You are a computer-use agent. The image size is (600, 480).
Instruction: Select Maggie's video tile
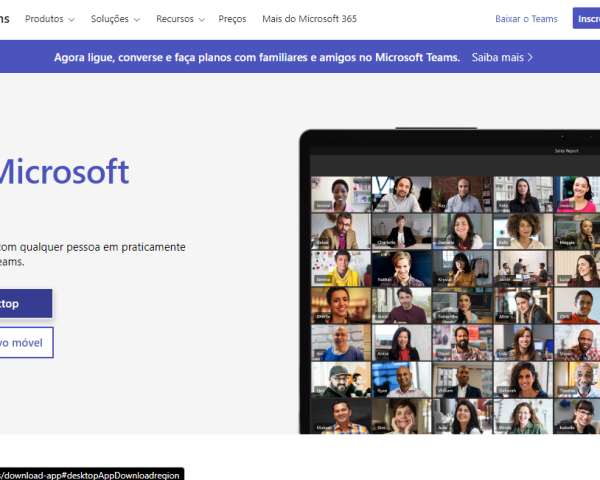(x=577, y=231)
